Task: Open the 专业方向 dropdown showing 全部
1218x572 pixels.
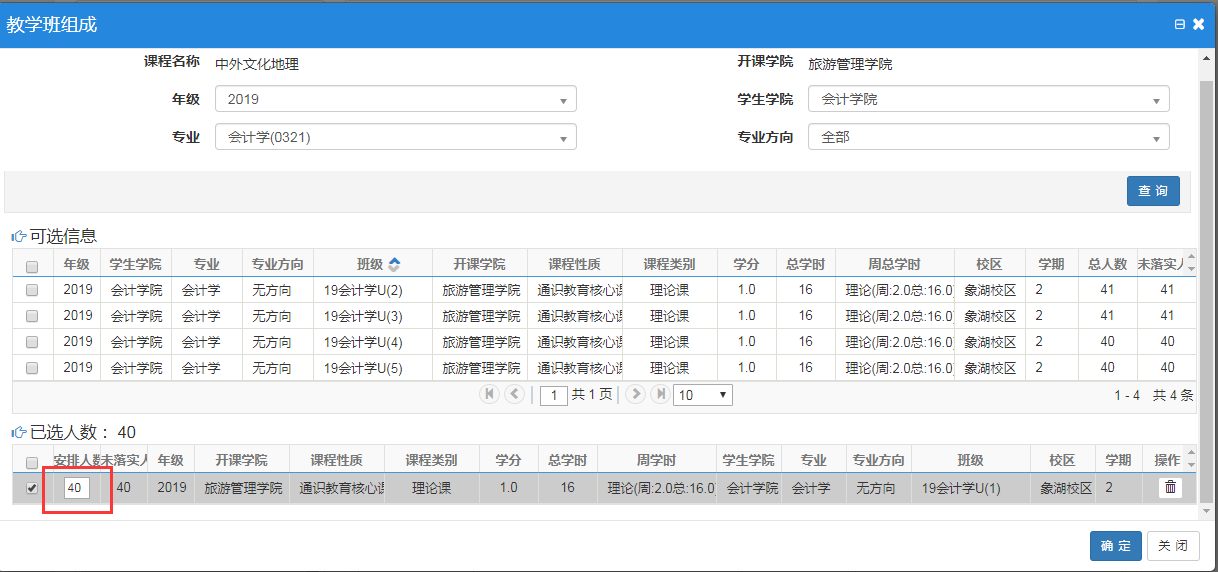Action: click(x=988, y=138)
